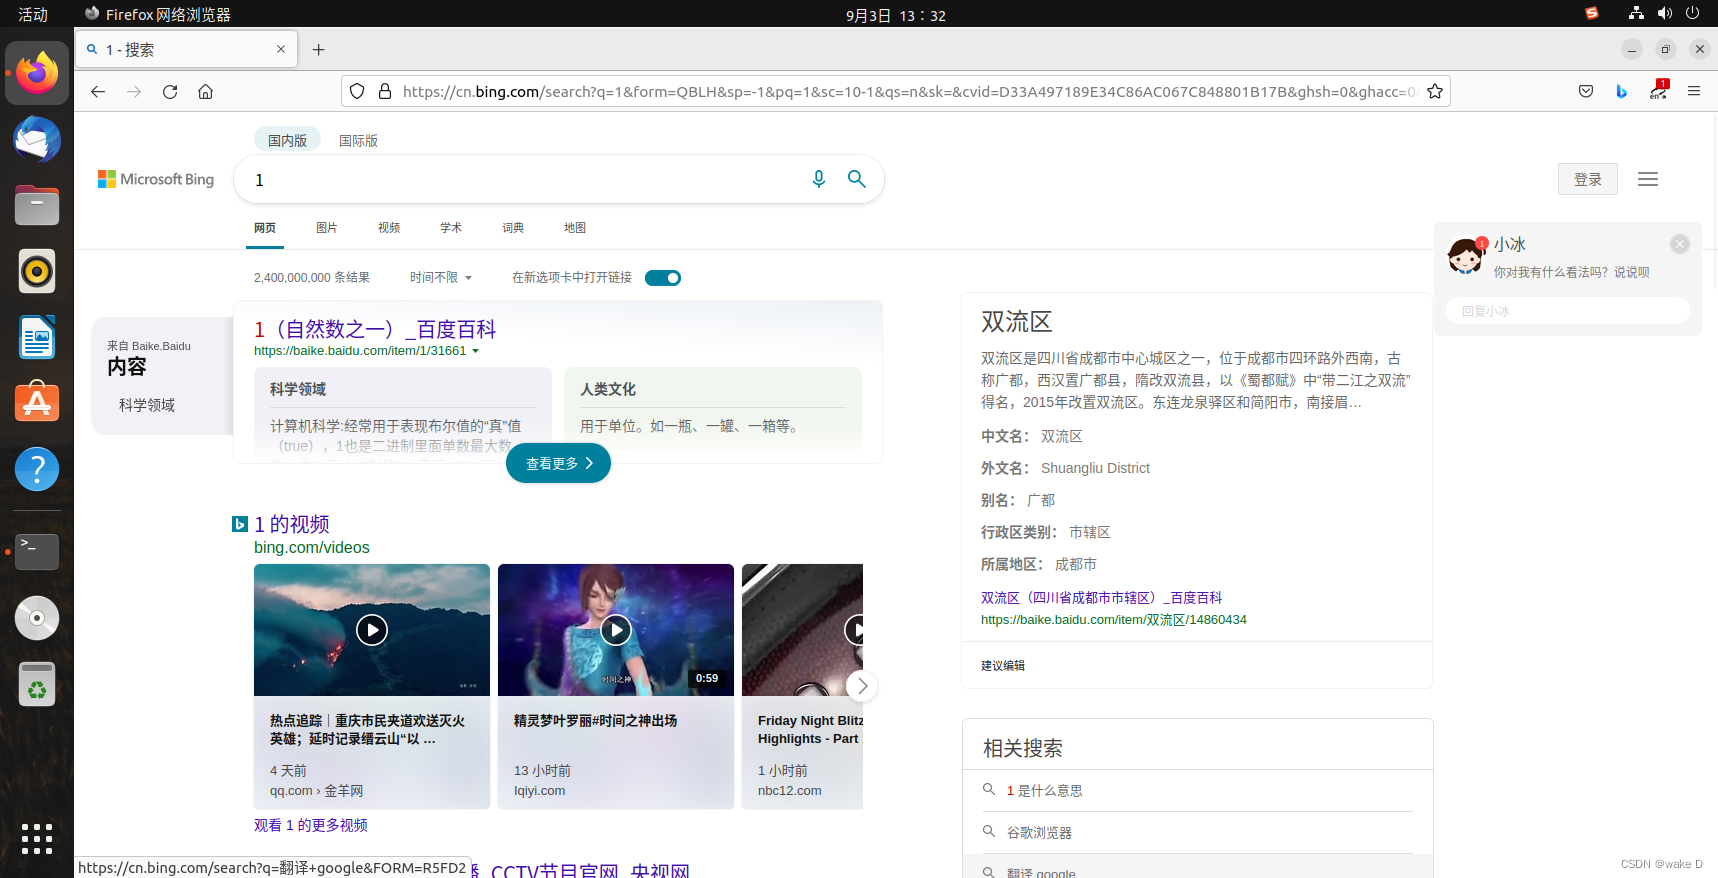Image resolution: width=1718 pixels, height=878 pixels.
Task: Select the 图片 search tab
Action: coord(327,228)
